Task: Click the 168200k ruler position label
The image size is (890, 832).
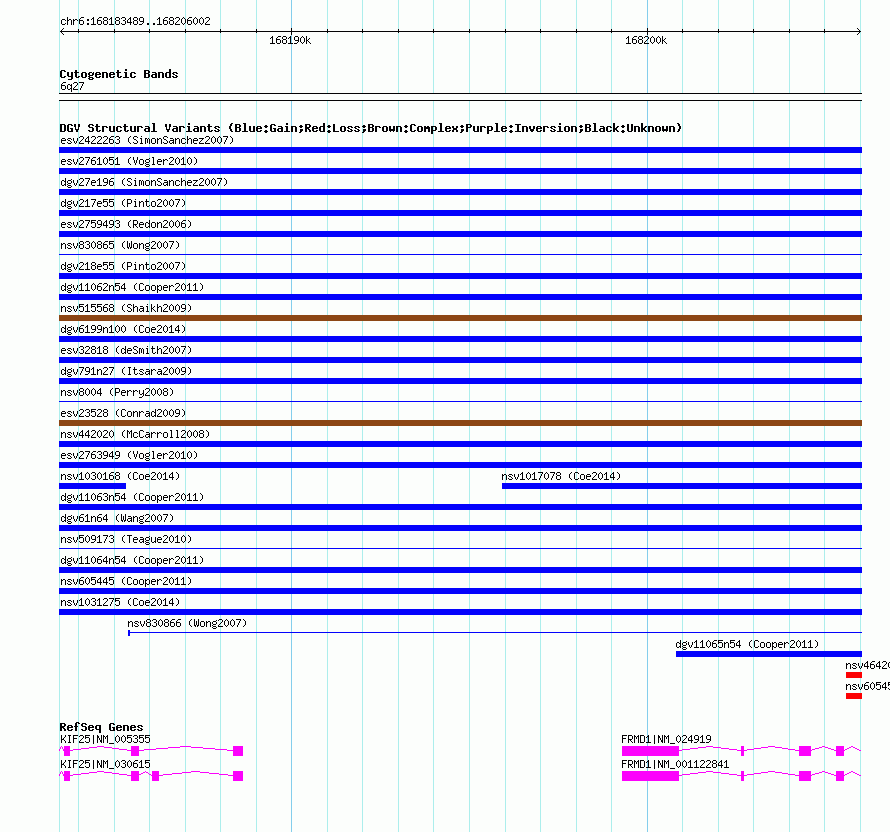Action: click(646, 40)
